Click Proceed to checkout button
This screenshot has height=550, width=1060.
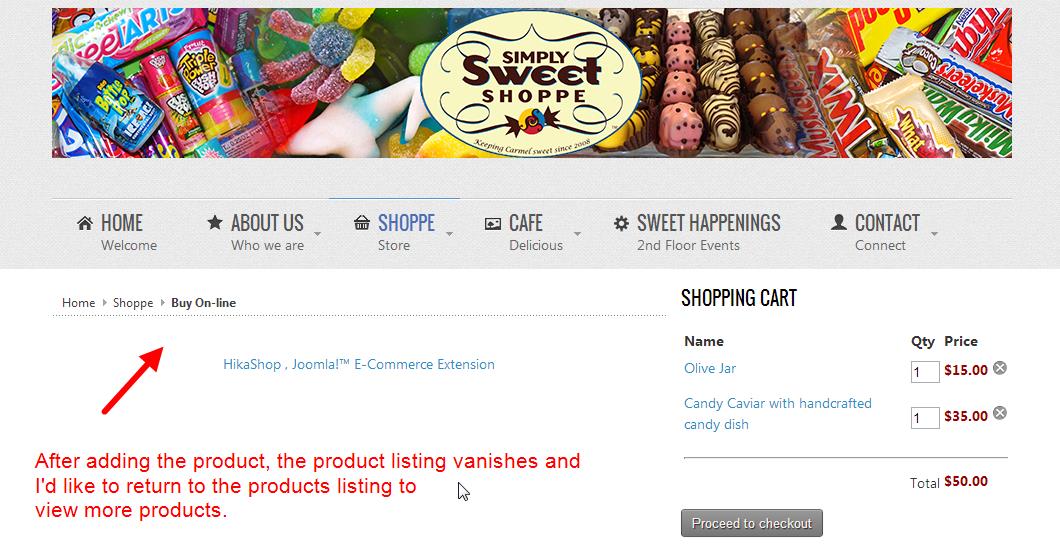[751, 523]
